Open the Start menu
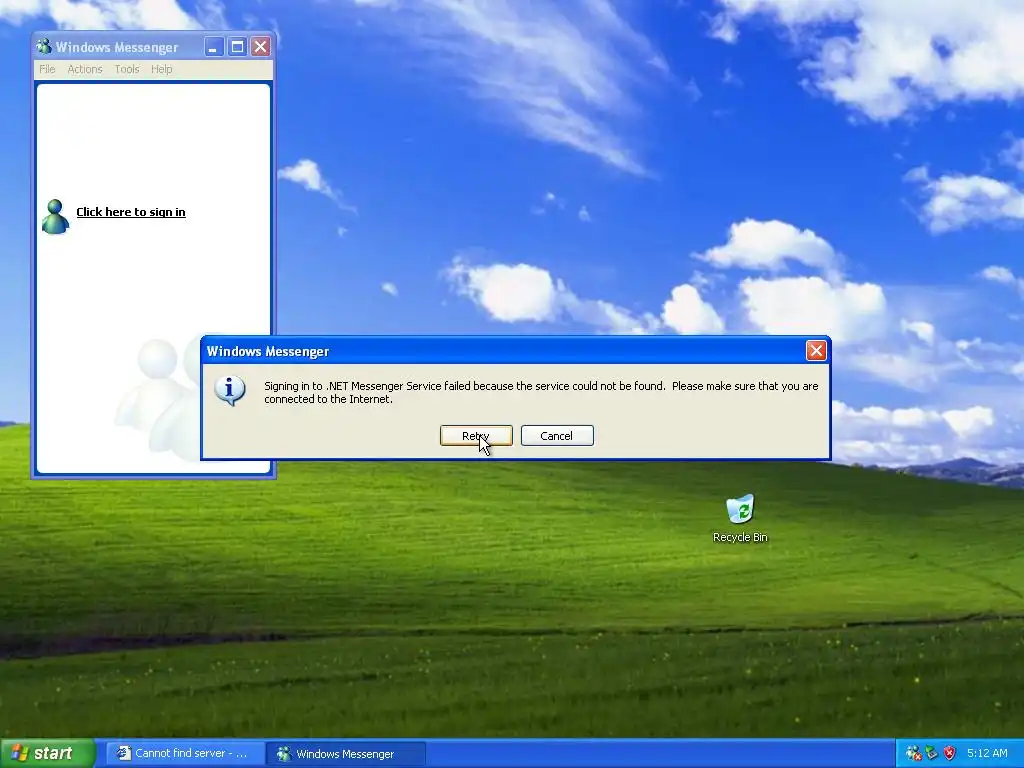The width and height of the screenshot is (1024, 768). coord(47,753)
